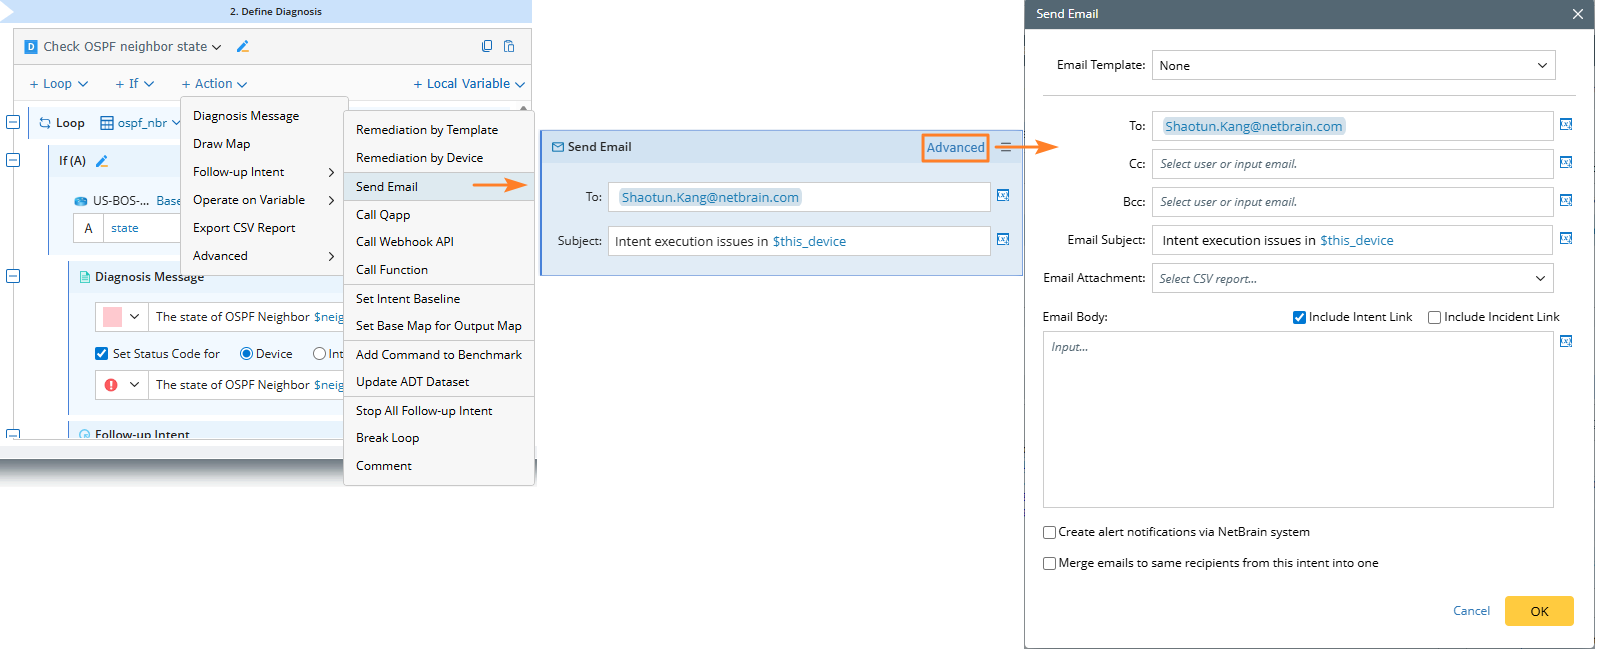The width and height of the screenshot is (1597, 652).
Task: Insert a variable into the panel Subject field
Action: [1003, 240]
